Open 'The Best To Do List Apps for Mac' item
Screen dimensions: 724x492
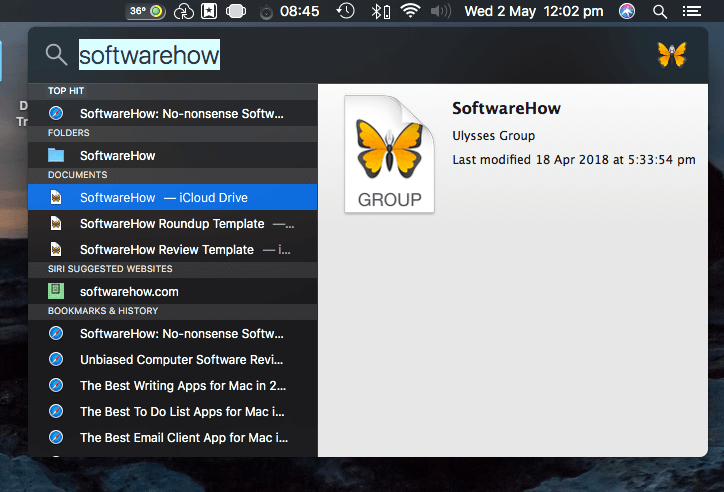coord(173,411)
